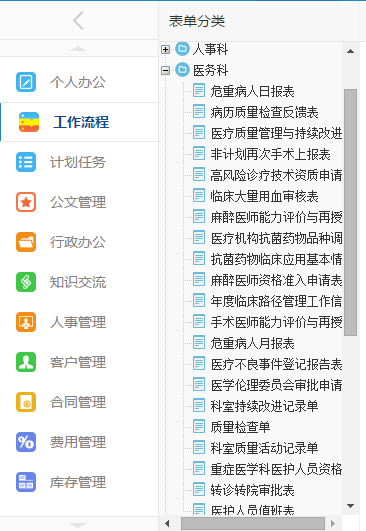Click the vertical scrollbar thumb in form tree
Screen dimensions: 366x531
[x=350, y=212]
